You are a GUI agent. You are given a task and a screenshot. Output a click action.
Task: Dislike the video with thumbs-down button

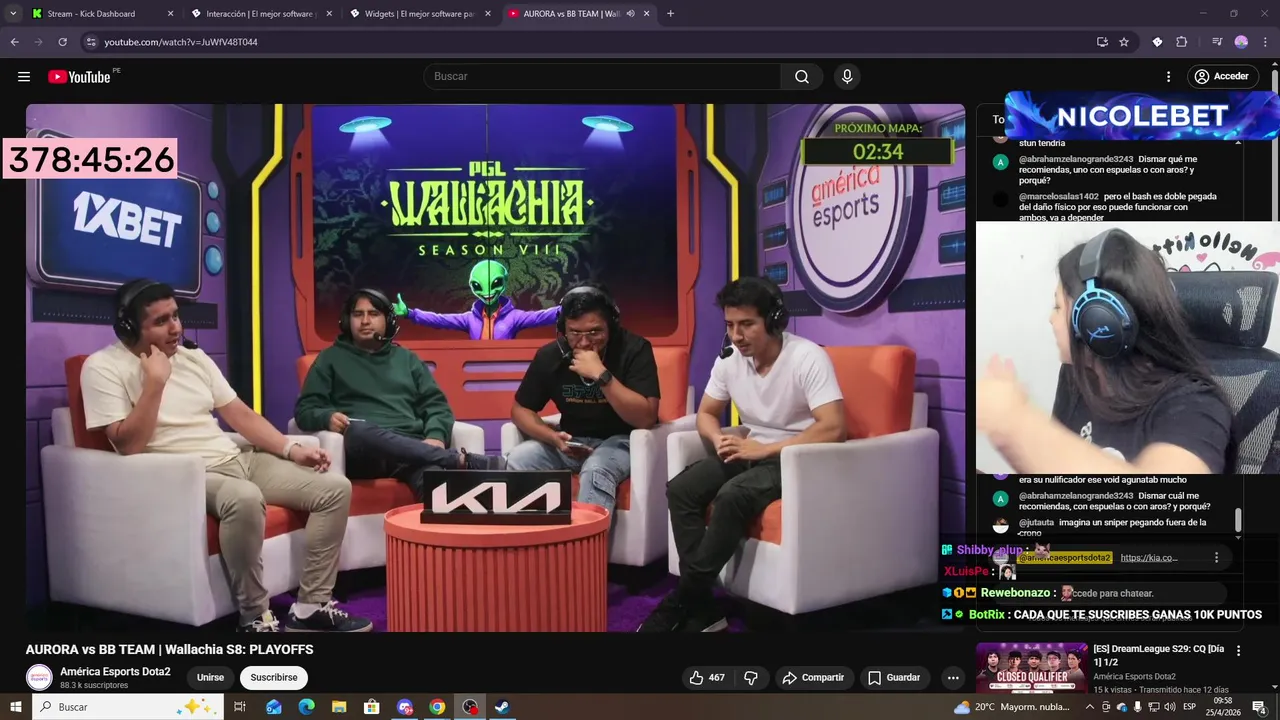[x=751, y=677]
